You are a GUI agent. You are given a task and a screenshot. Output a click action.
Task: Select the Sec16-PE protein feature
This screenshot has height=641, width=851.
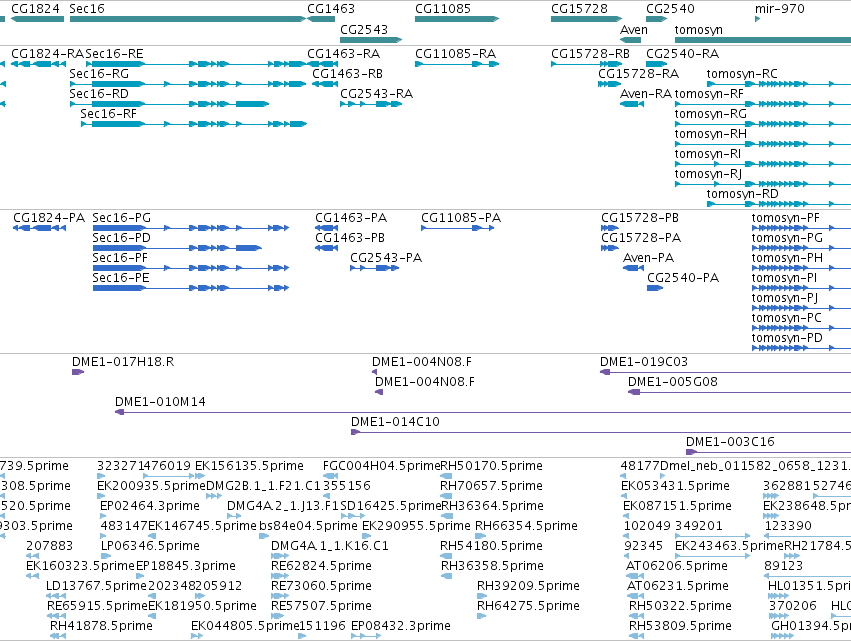[x=191, y=288]
